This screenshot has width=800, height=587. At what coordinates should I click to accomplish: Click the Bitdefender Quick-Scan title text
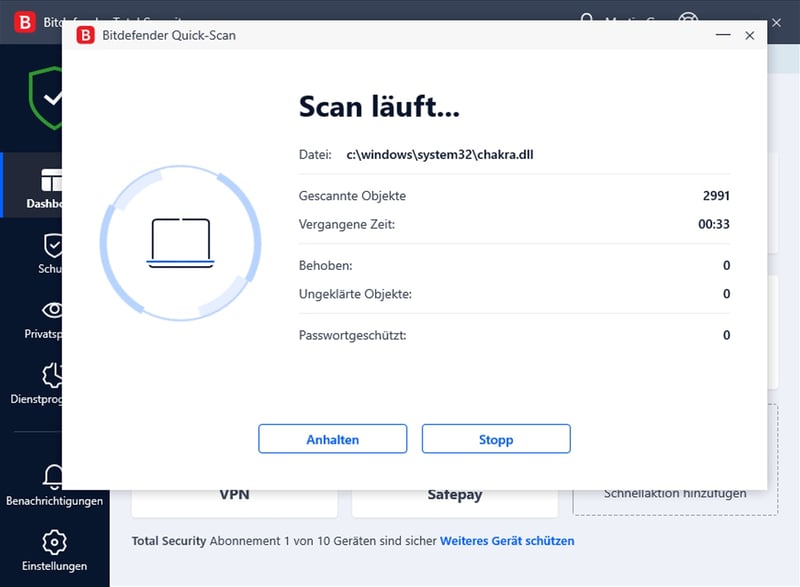[169, 35]
